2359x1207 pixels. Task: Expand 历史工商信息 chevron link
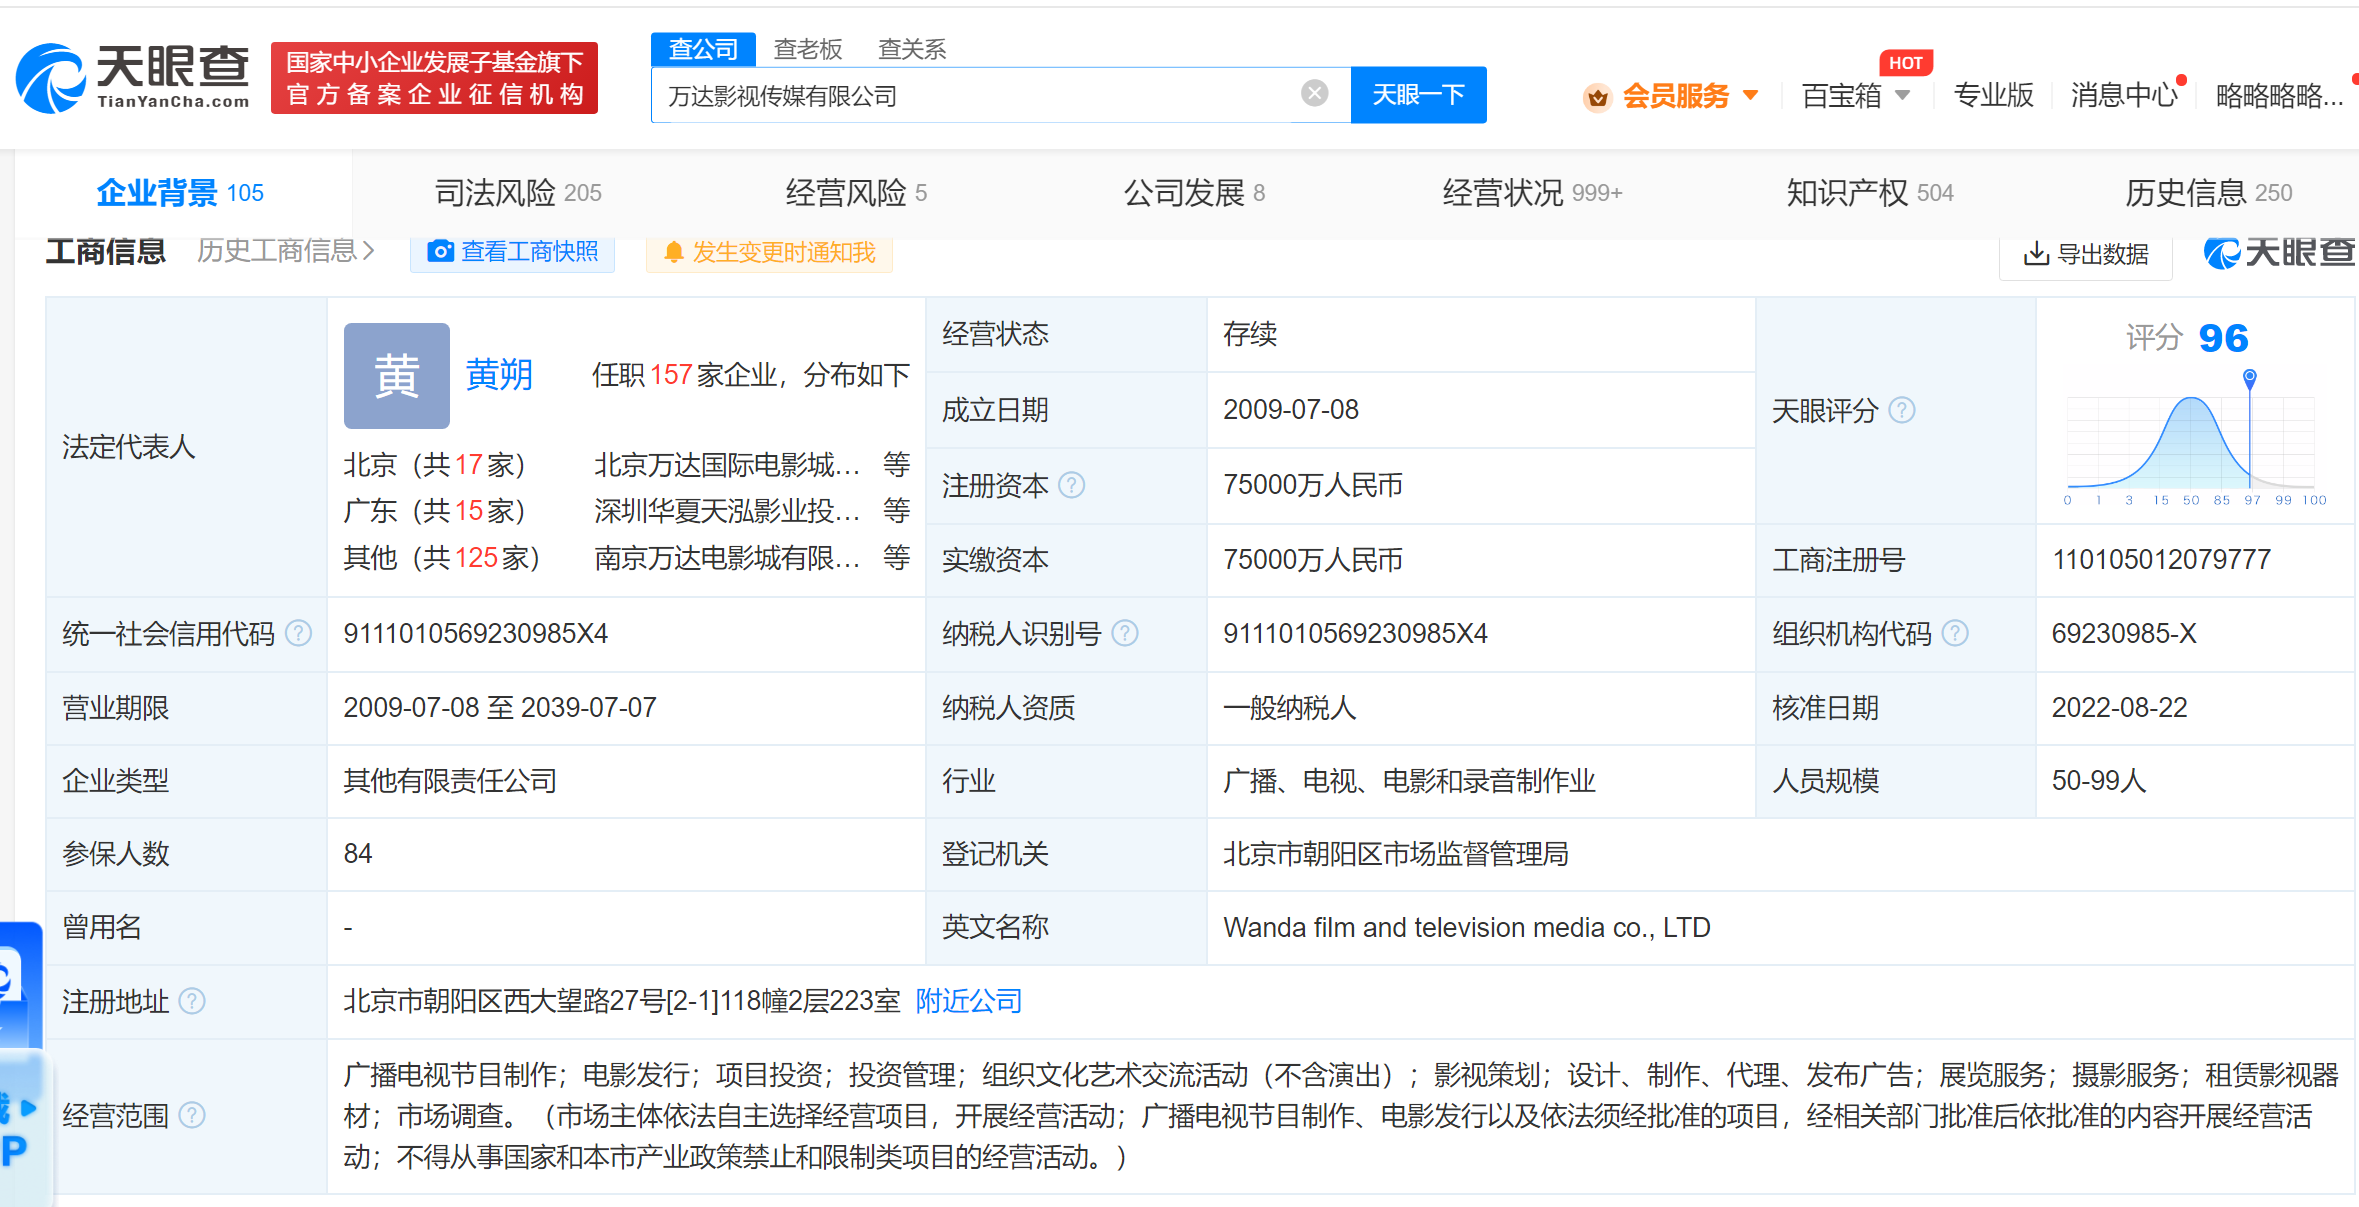tap(286, 251)
